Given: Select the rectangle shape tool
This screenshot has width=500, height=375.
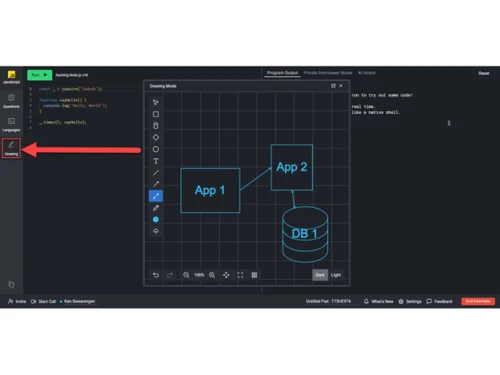Looking at the screenshot, I should 156,114.
